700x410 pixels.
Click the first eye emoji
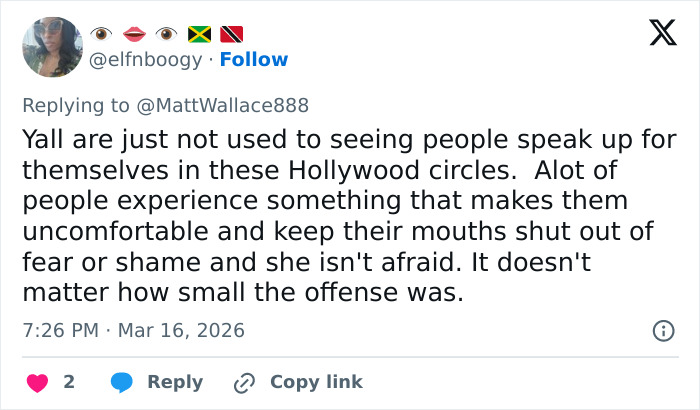click(x=105, y=33)
